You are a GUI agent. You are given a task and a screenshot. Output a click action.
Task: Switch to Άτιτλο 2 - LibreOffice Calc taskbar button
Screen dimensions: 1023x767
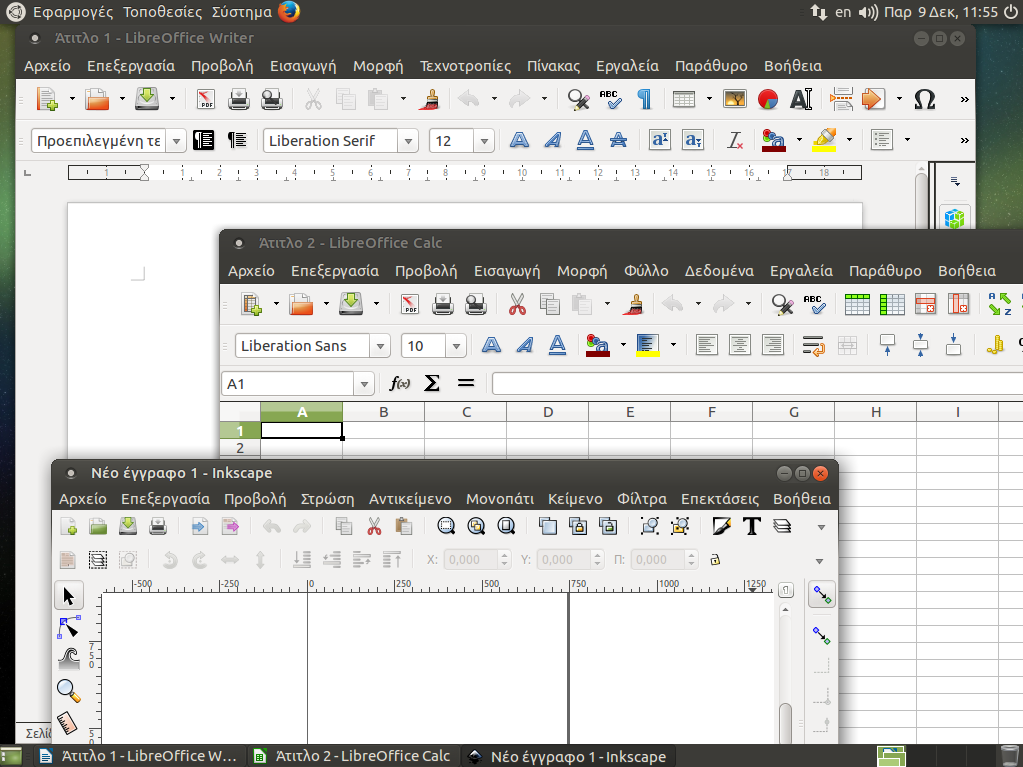point(352,756)
